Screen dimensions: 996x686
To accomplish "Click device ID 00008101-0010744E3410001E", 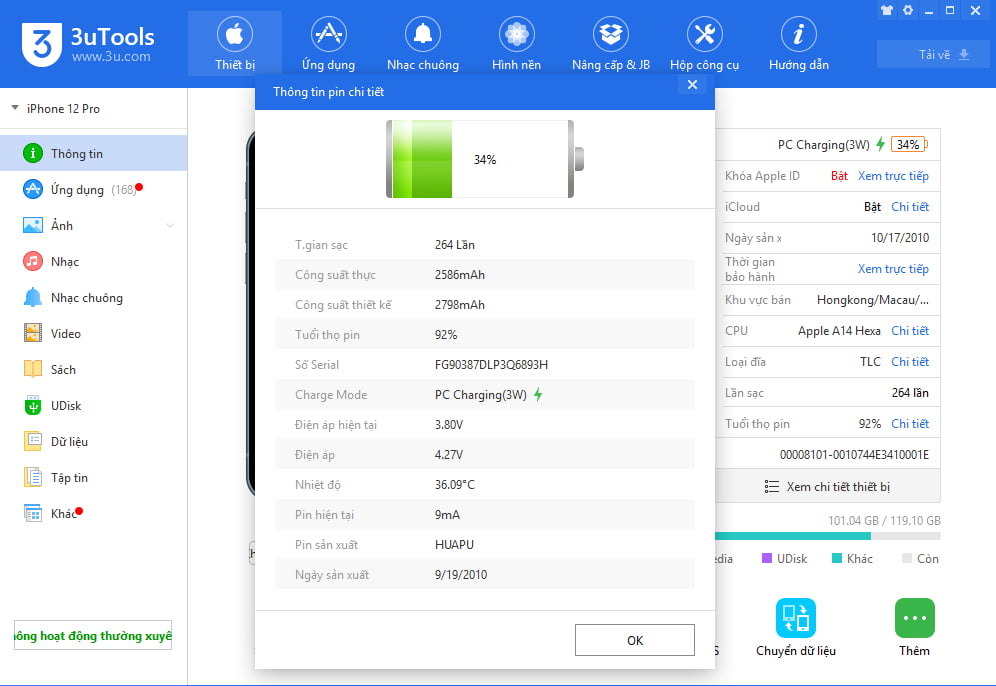I will pyautogui.click(x=854, y=455).
